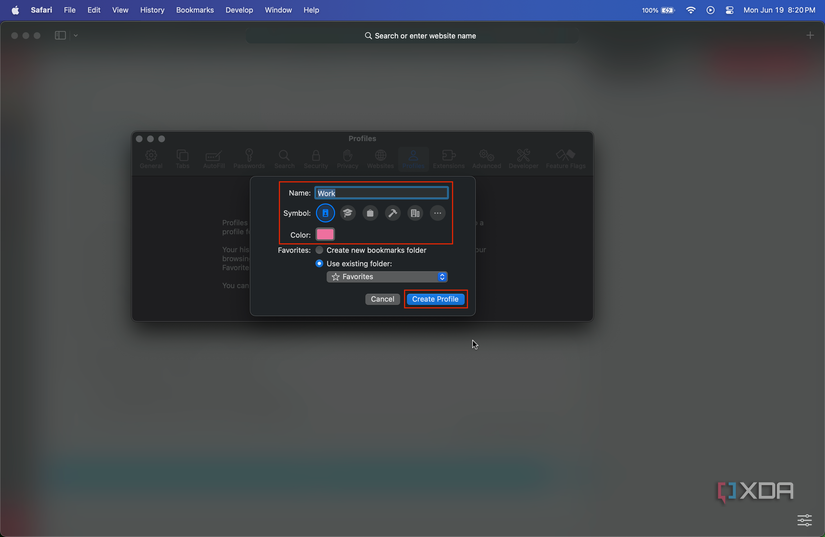
Task: Open the Favorites folder dropdown
Action: (387, 277)
